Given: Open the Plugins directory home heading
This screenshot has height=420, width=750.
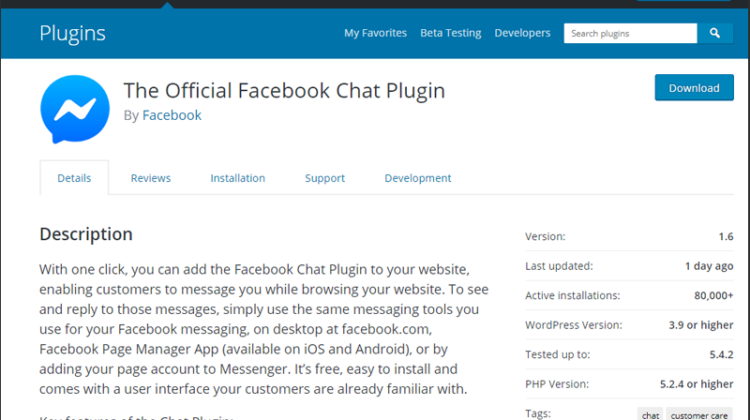Looking at the screenshot, I should coord(72,33).
